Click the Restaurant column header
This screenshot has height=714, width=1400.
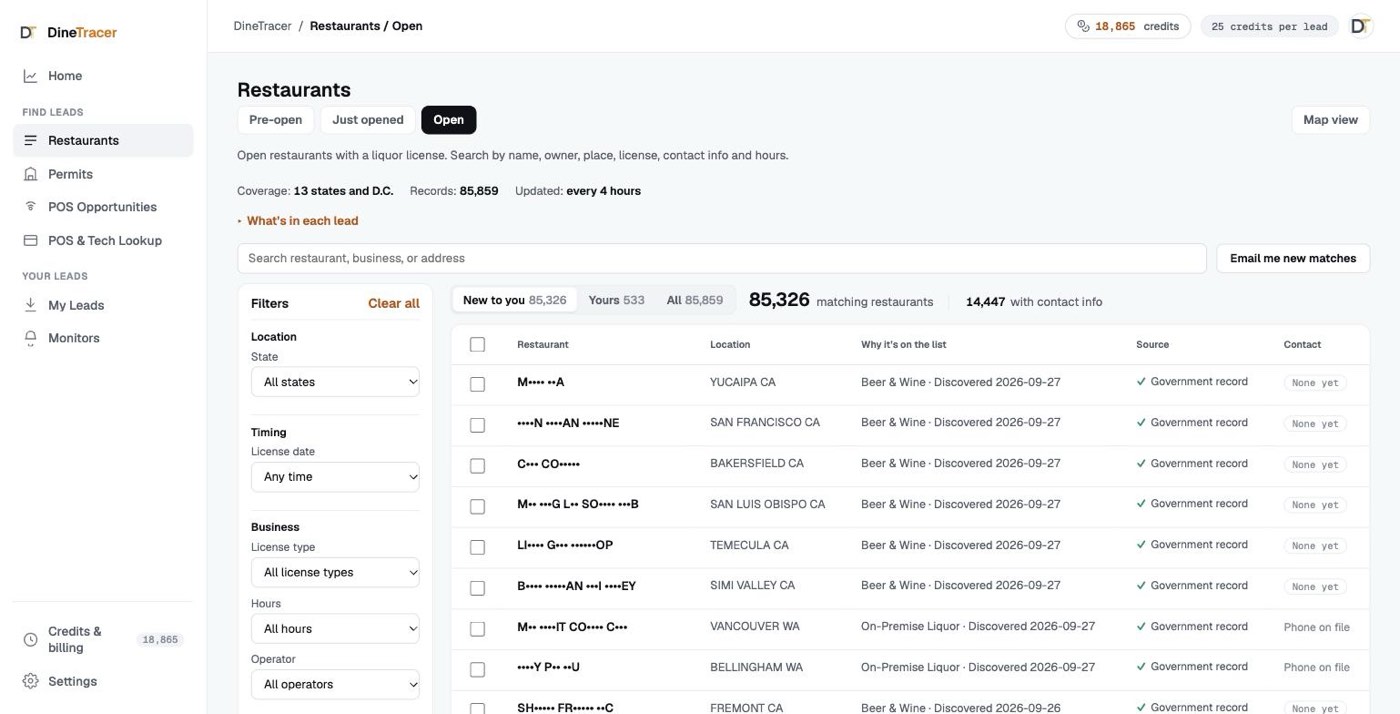[x=543, y=344]
